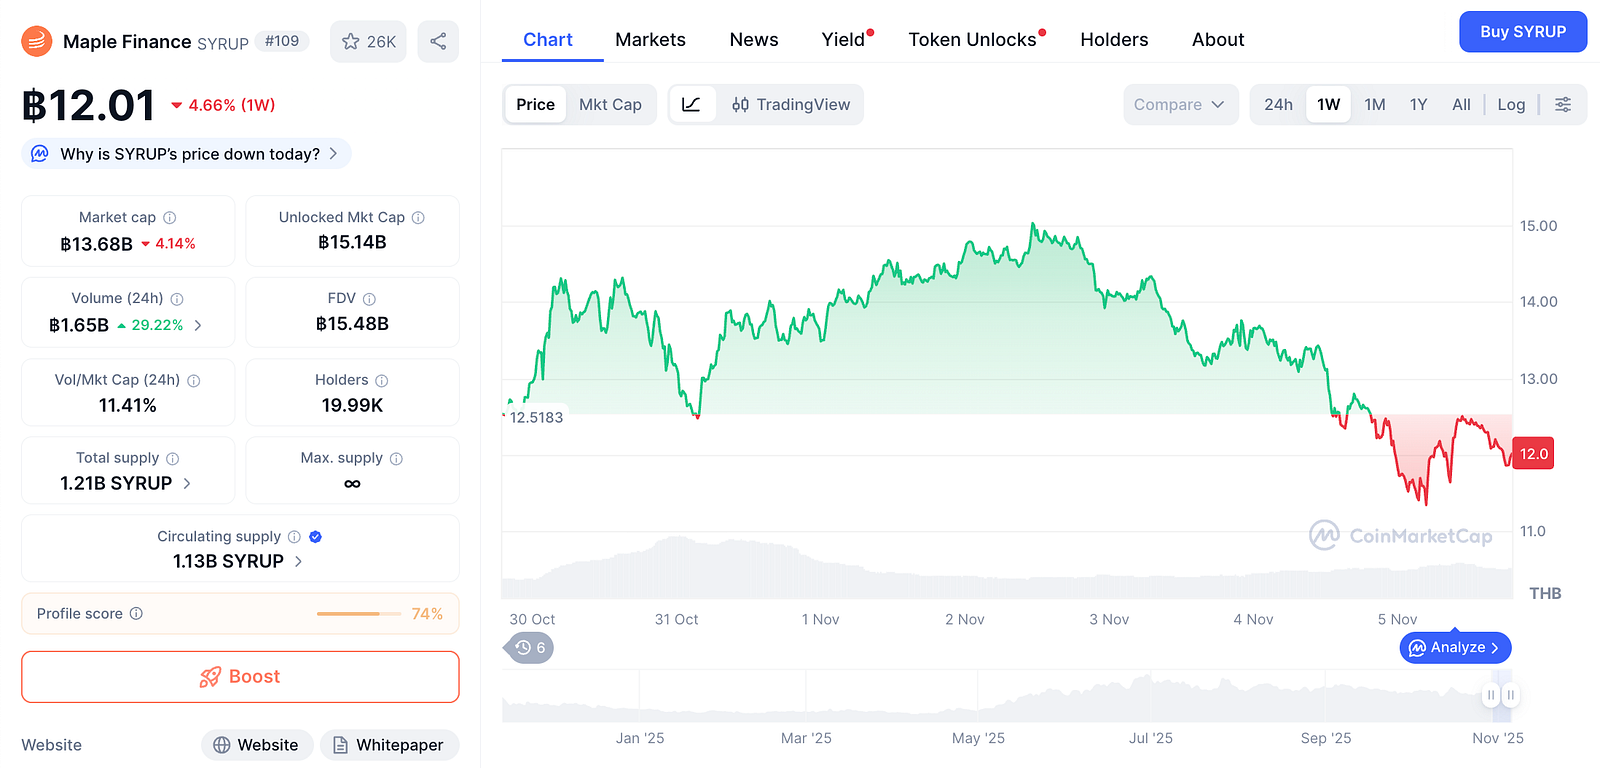Viewport: 1600px width, 768px height.
Task: Open the history events badge showing 6
Action: pyautogui.click(x=529, y=648)
